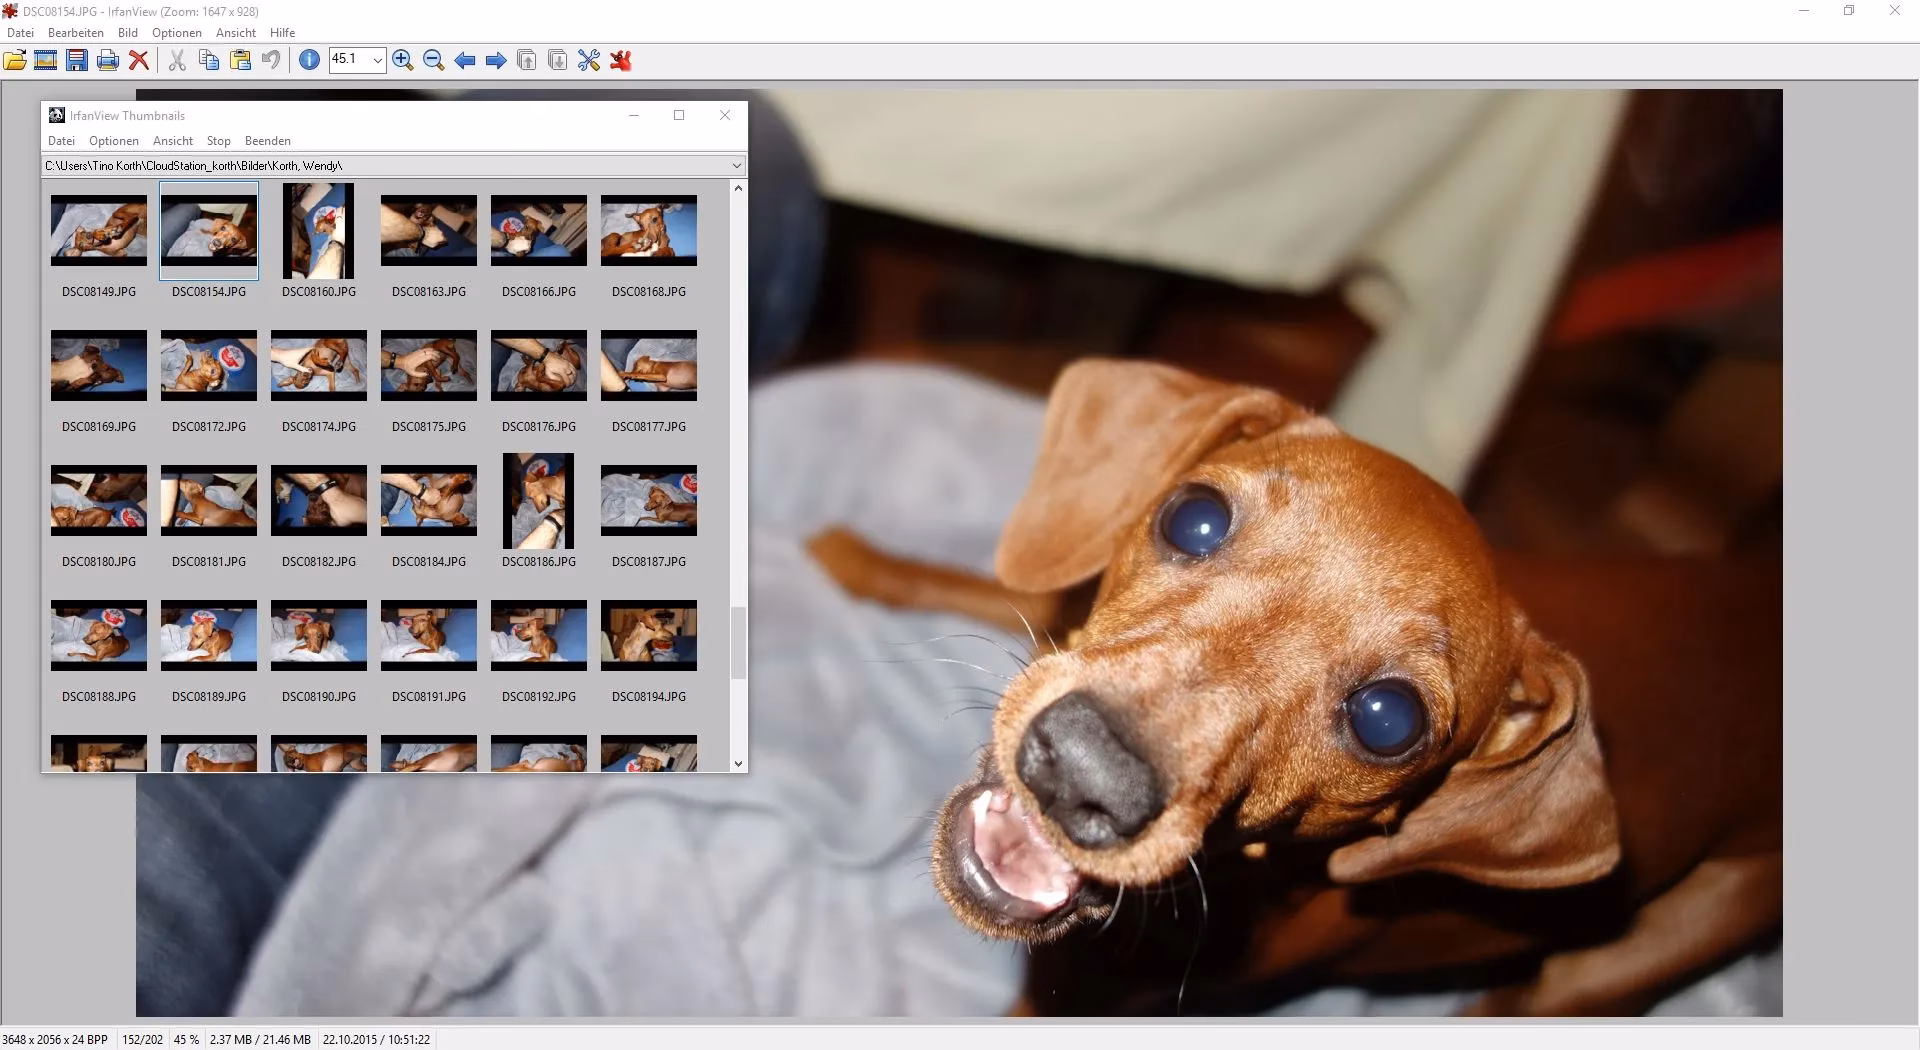Screen dimensions: 1920x1050
Task: Click the Zoom Out magnifier icon
Action: 434,60
